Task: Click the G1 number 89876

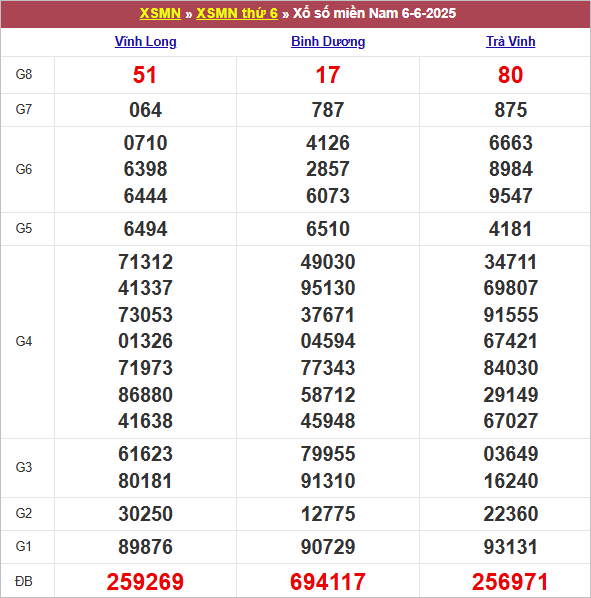Action: (x=146, y=547)
